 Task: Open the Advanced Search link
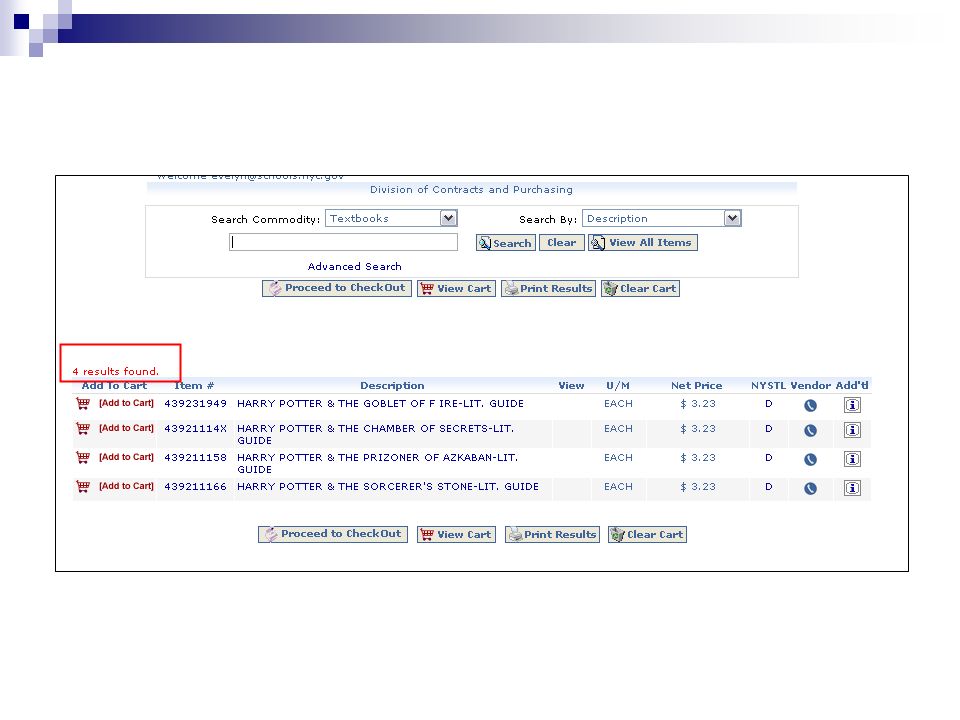(x=354, y=266)
